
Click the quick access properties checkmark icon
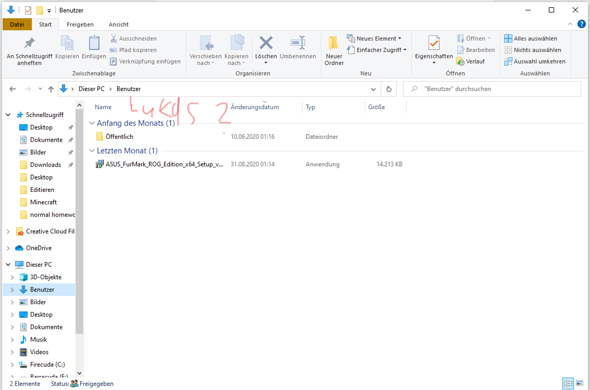[28, 10]
